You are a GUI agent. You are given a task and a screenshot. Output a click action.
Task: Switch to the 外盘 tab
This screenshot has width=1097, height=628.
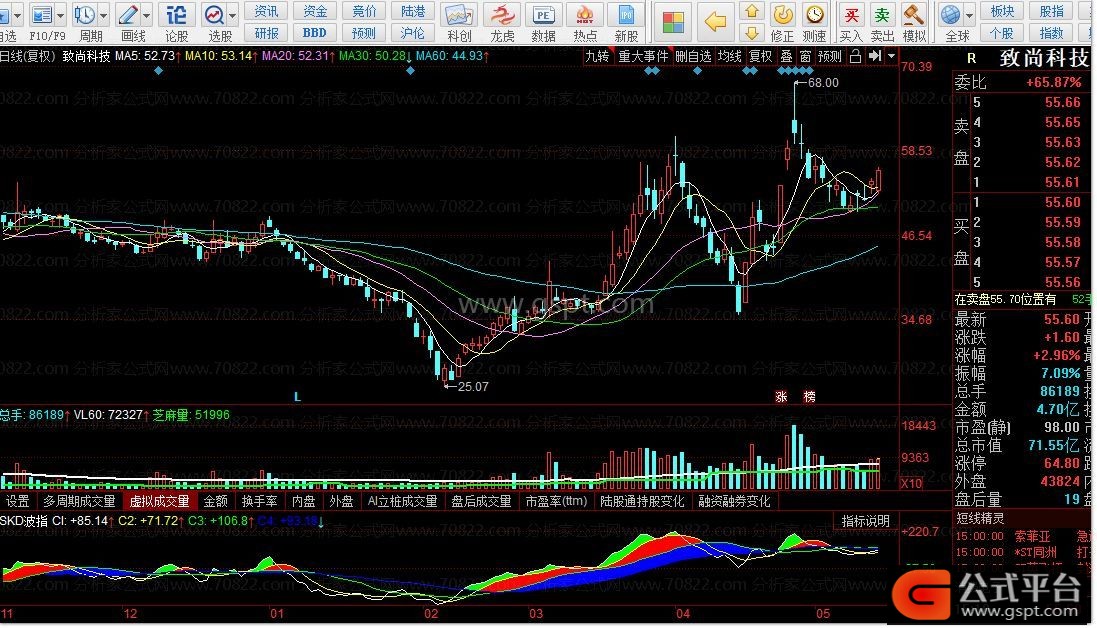(341, 501)
